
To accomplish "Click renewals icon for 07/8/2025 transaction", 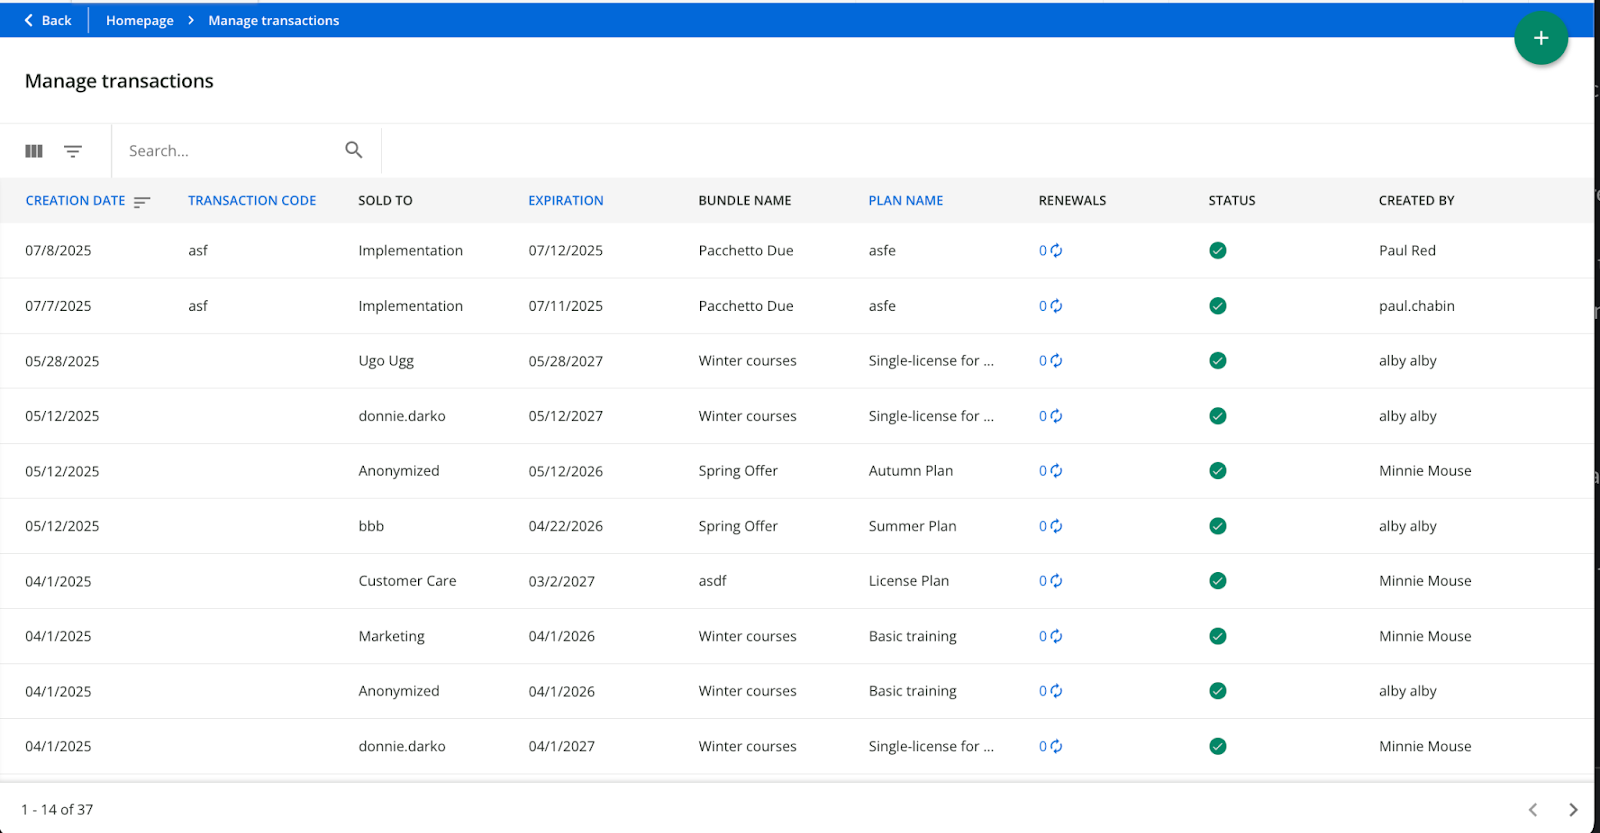I will click(1056, 251).
